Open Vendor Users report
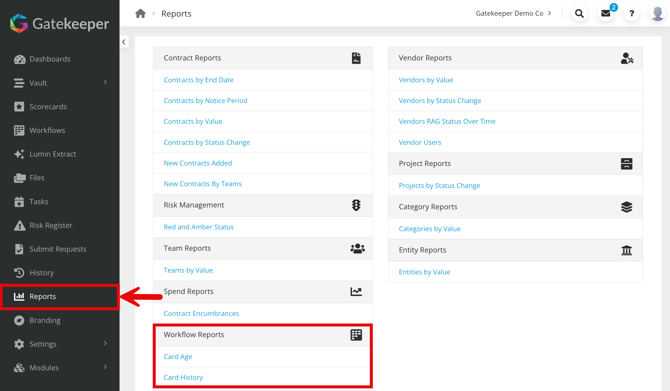The height and width of the screenshot is (391, 670). click(x=420, y=142)
